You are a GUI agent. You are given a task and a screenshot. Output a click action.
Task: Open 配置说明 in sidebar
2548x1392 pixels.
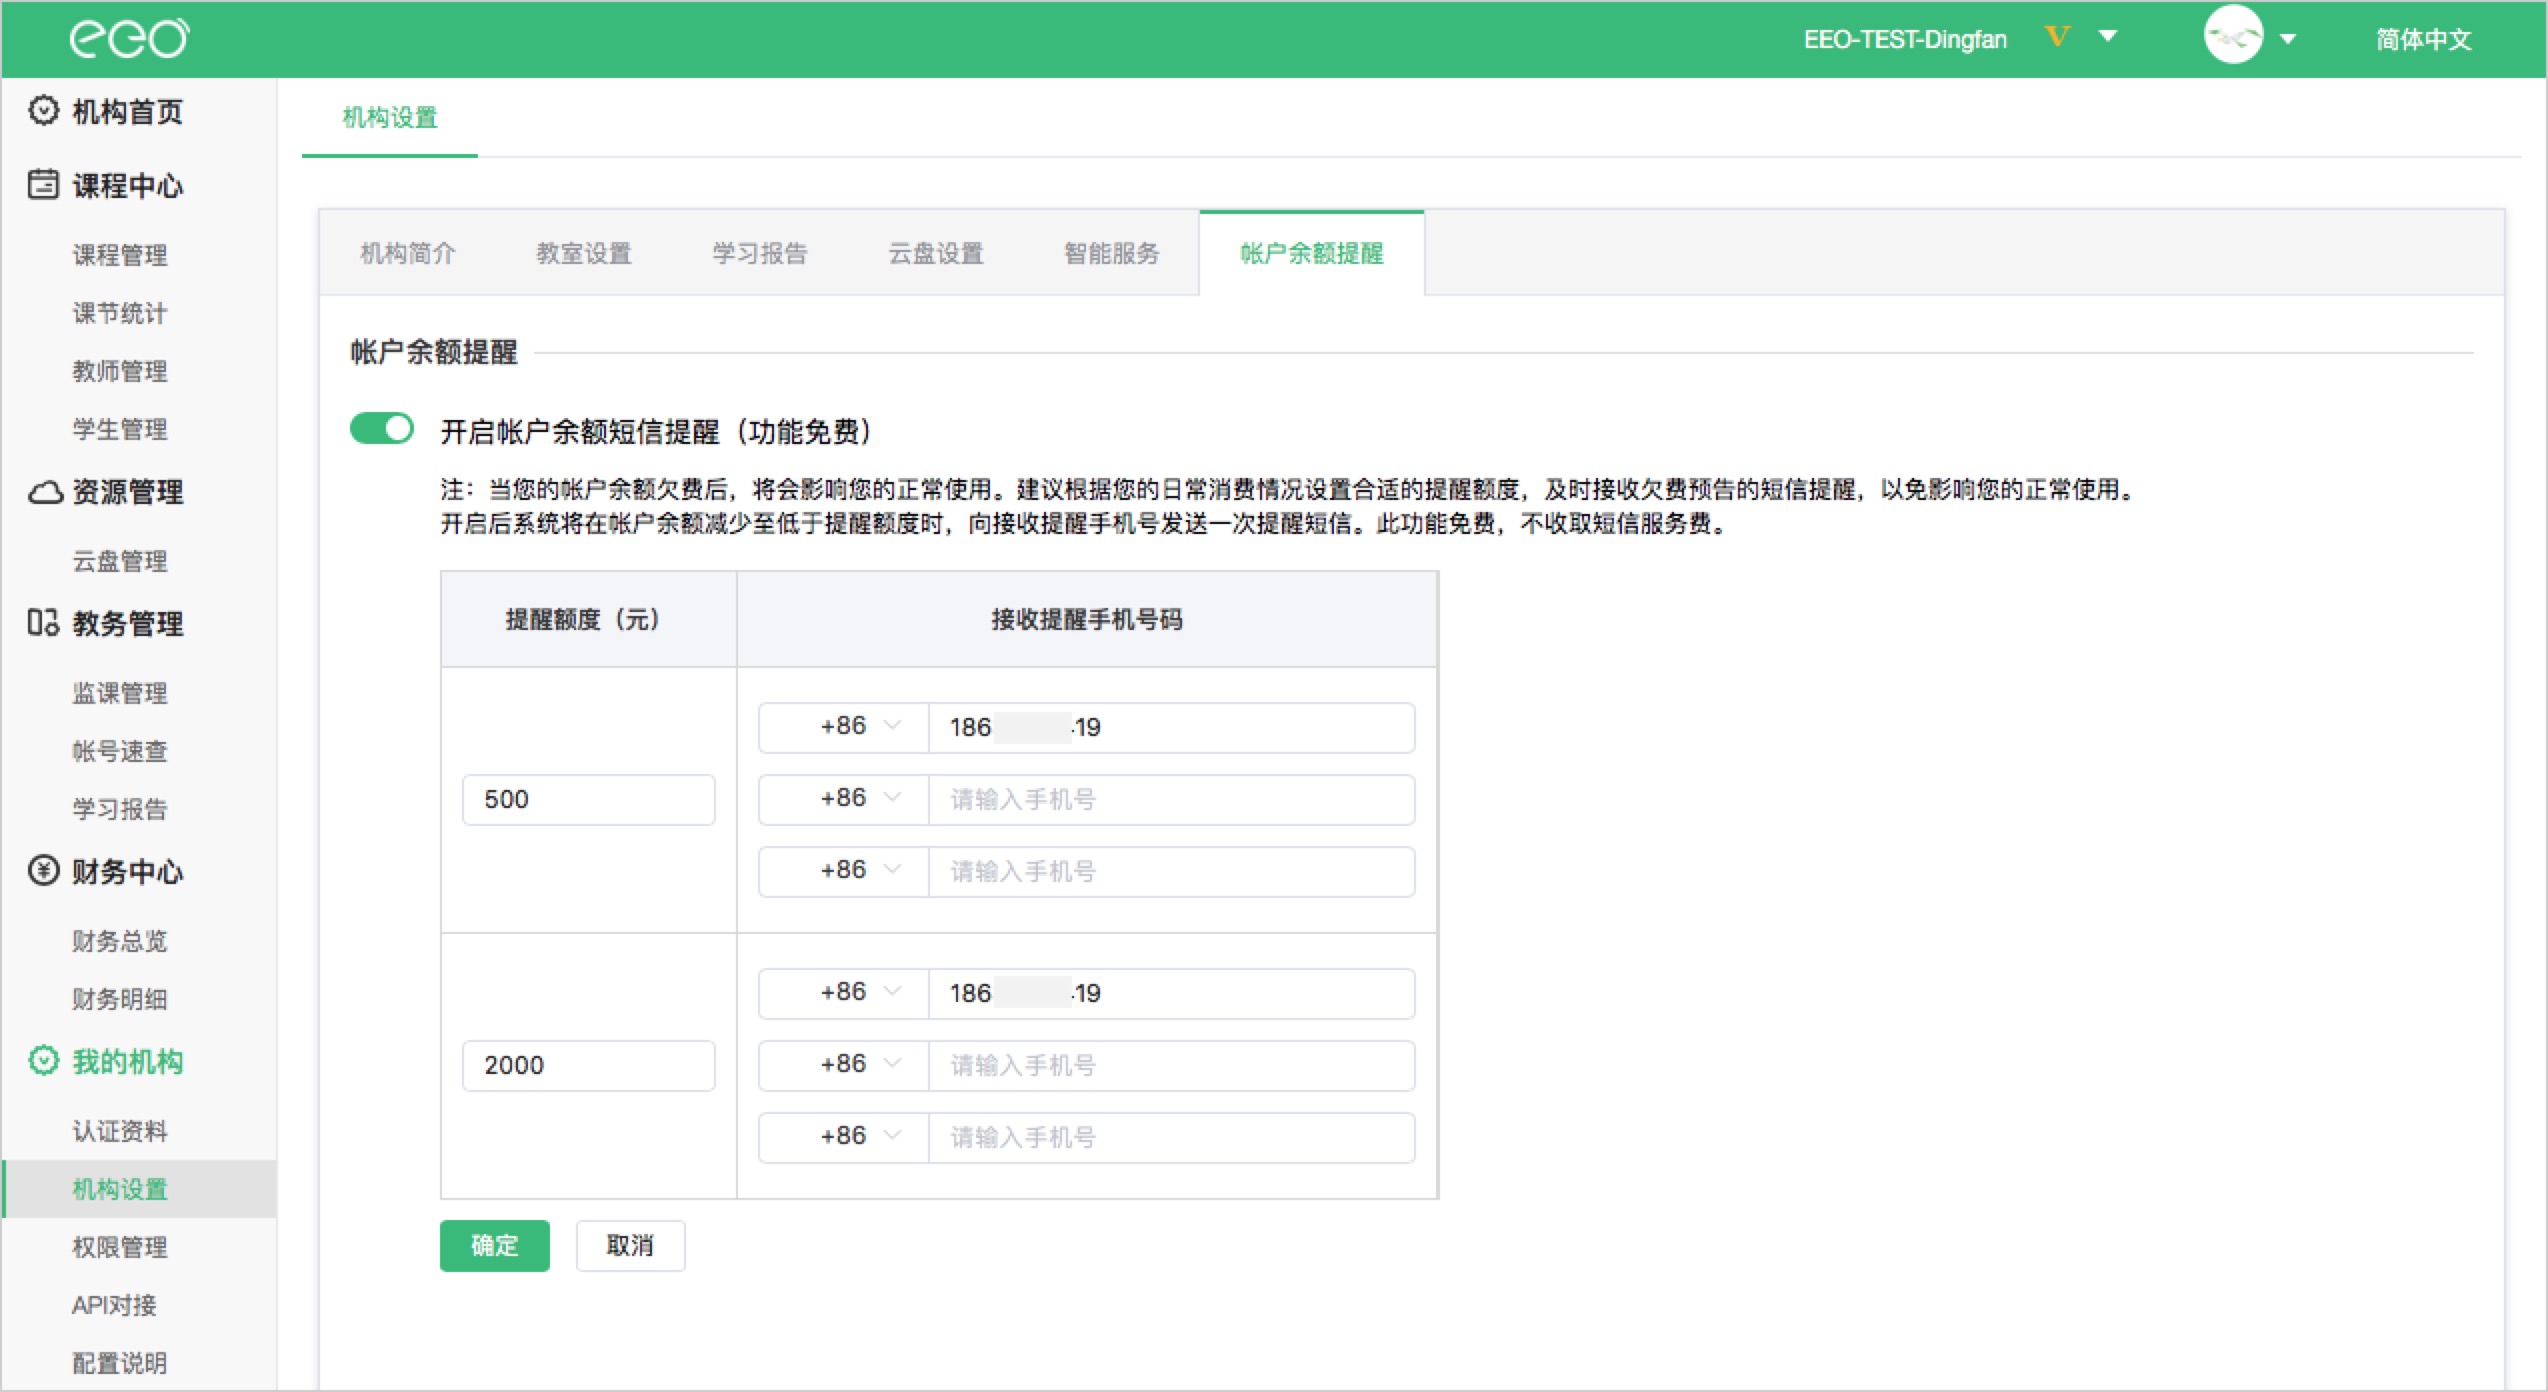(x=120, y=1363)
